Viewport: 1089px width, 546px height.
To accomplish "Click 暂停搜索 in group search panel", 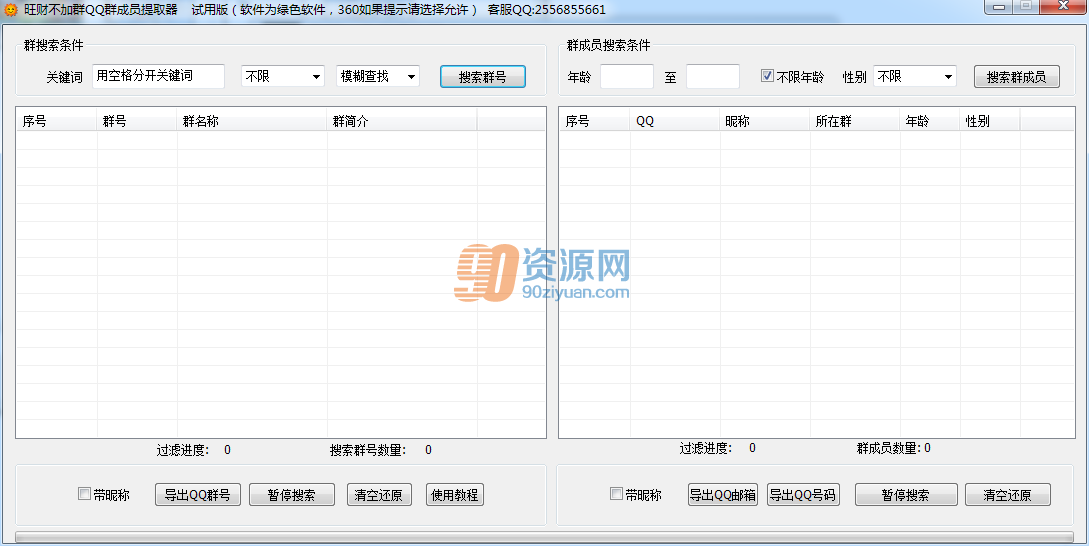I will click(292, 495).
